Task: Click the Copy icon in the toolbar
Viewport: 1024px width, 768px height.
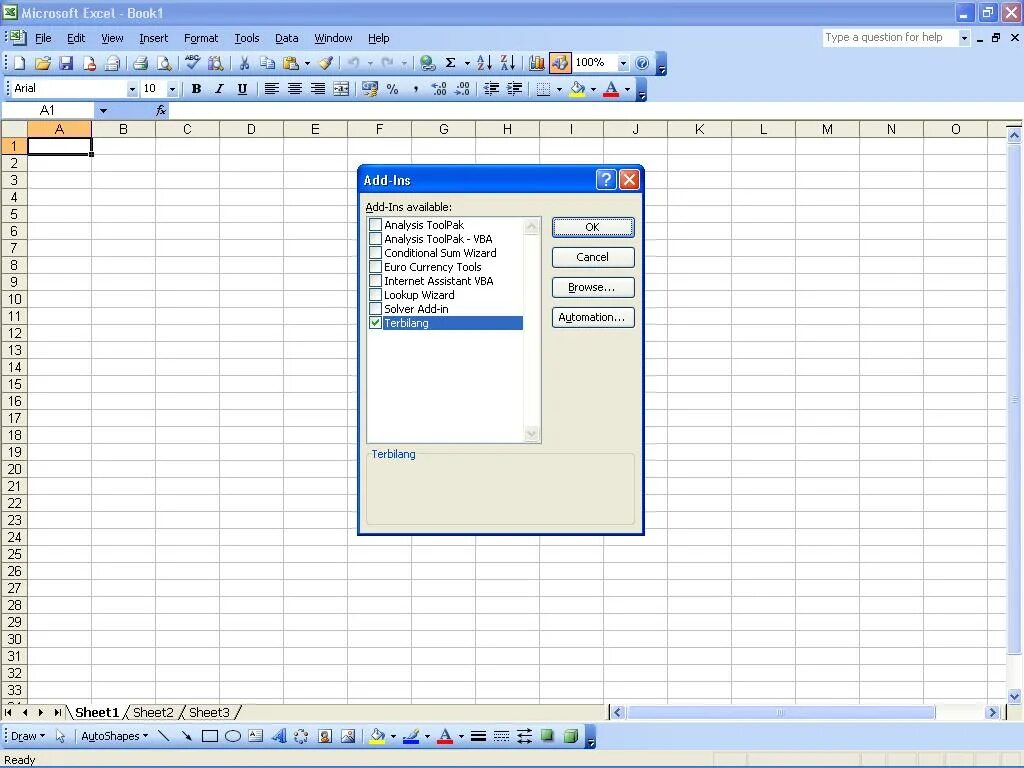Action: [267, 63]
